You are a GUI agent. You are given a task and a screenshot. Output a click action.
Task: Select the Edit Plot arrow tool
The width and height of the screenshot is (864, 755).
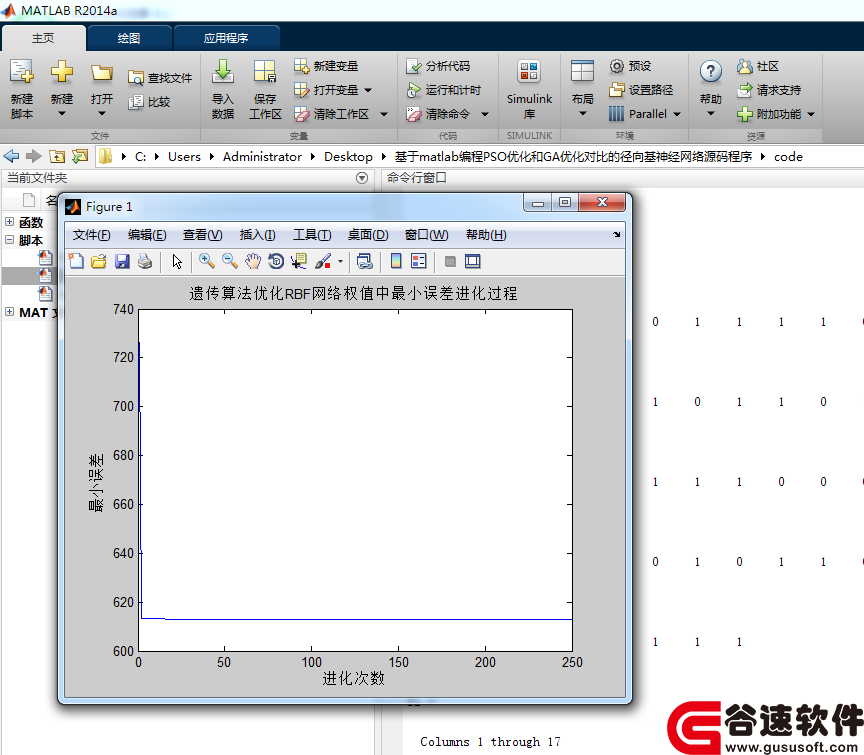pyautogui.click(x=177, y=261)
